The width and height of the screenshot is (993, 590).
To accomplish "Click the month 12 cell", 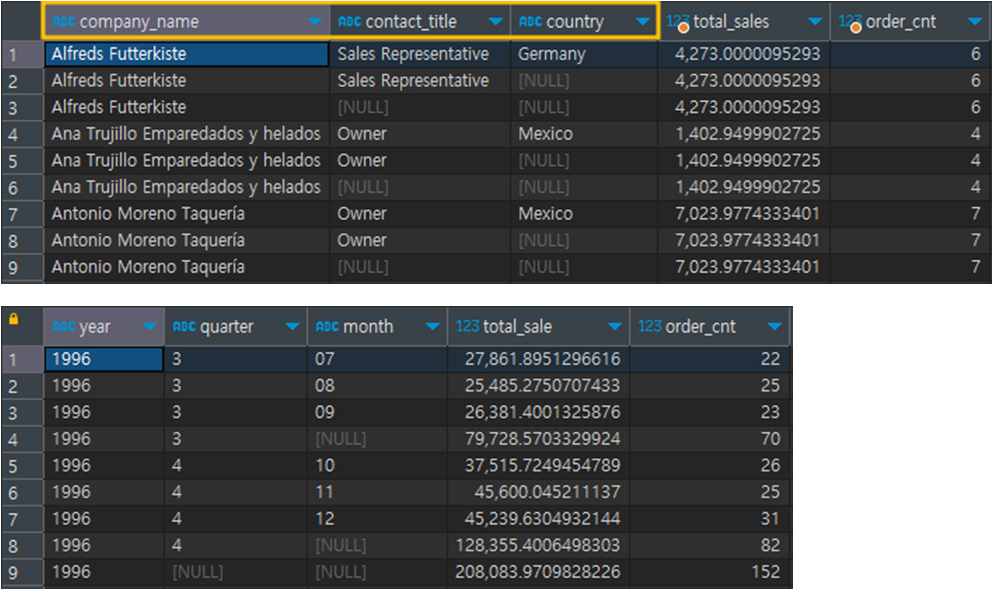I will coord(377,519).
